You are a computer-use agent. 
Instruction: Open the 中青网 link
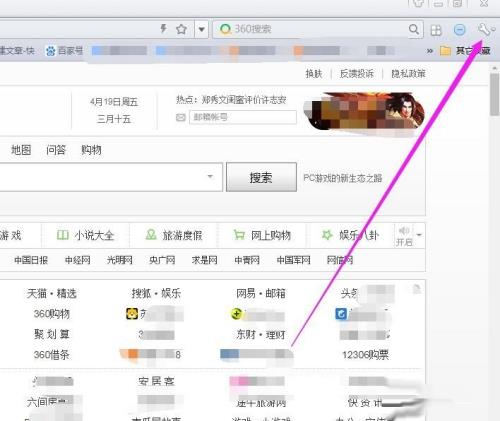247,260
